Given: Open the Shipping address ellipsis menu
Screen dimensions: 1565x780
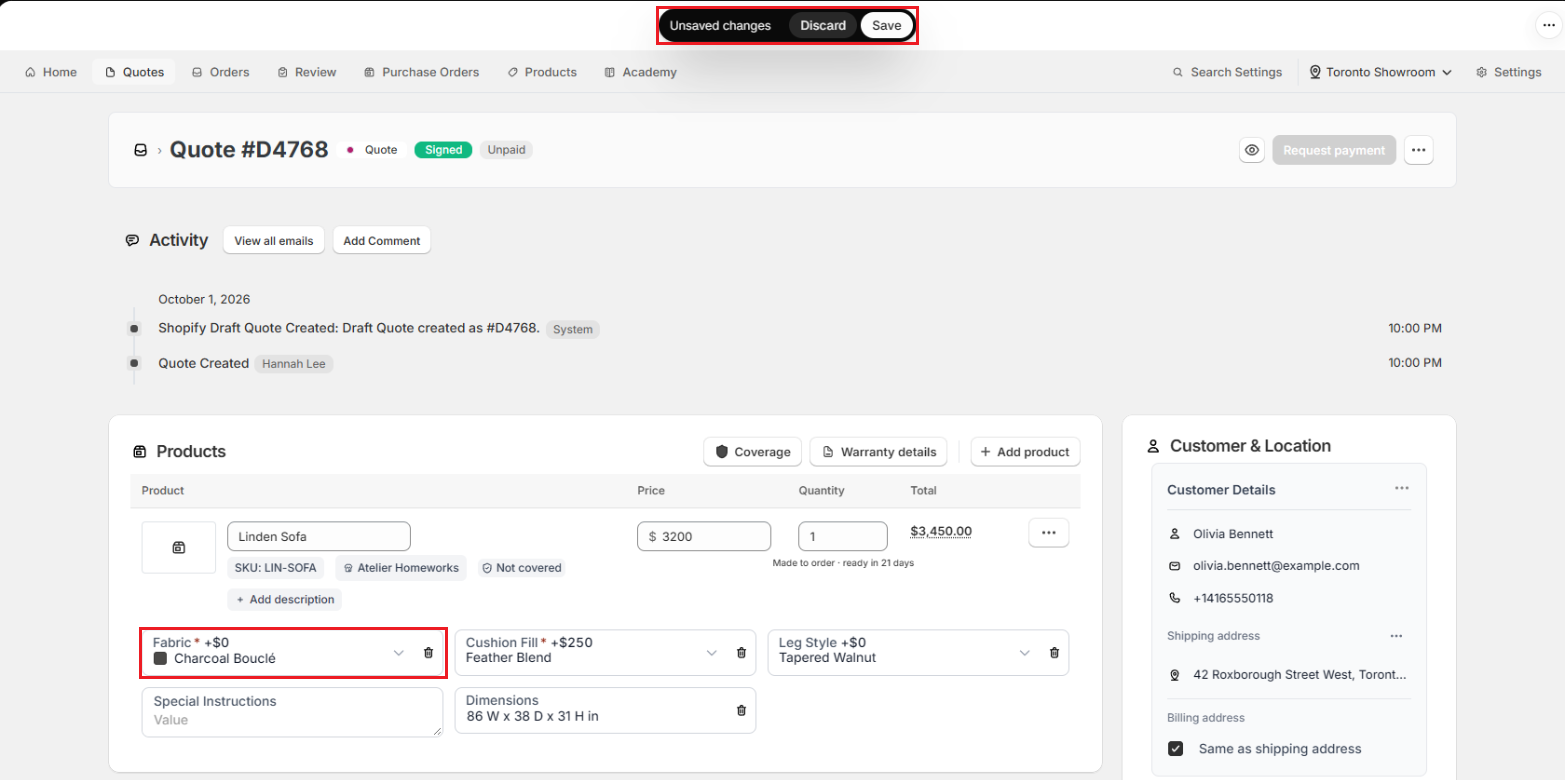Looking at the screenshot, I should tap(1396, 635).
